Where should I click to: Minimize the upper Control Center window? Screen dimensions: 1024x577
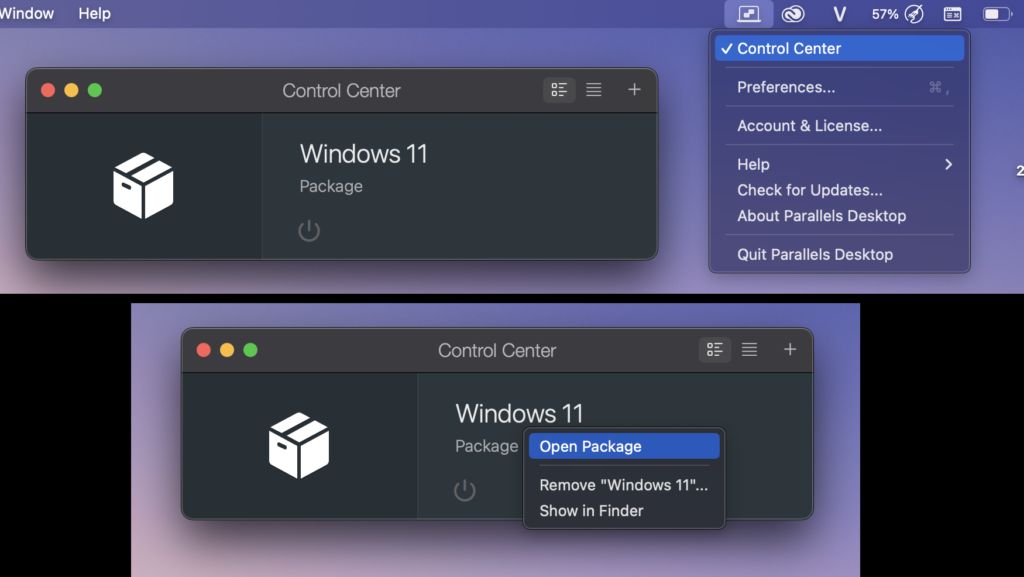pyautogui.click(x=71, y=90)
